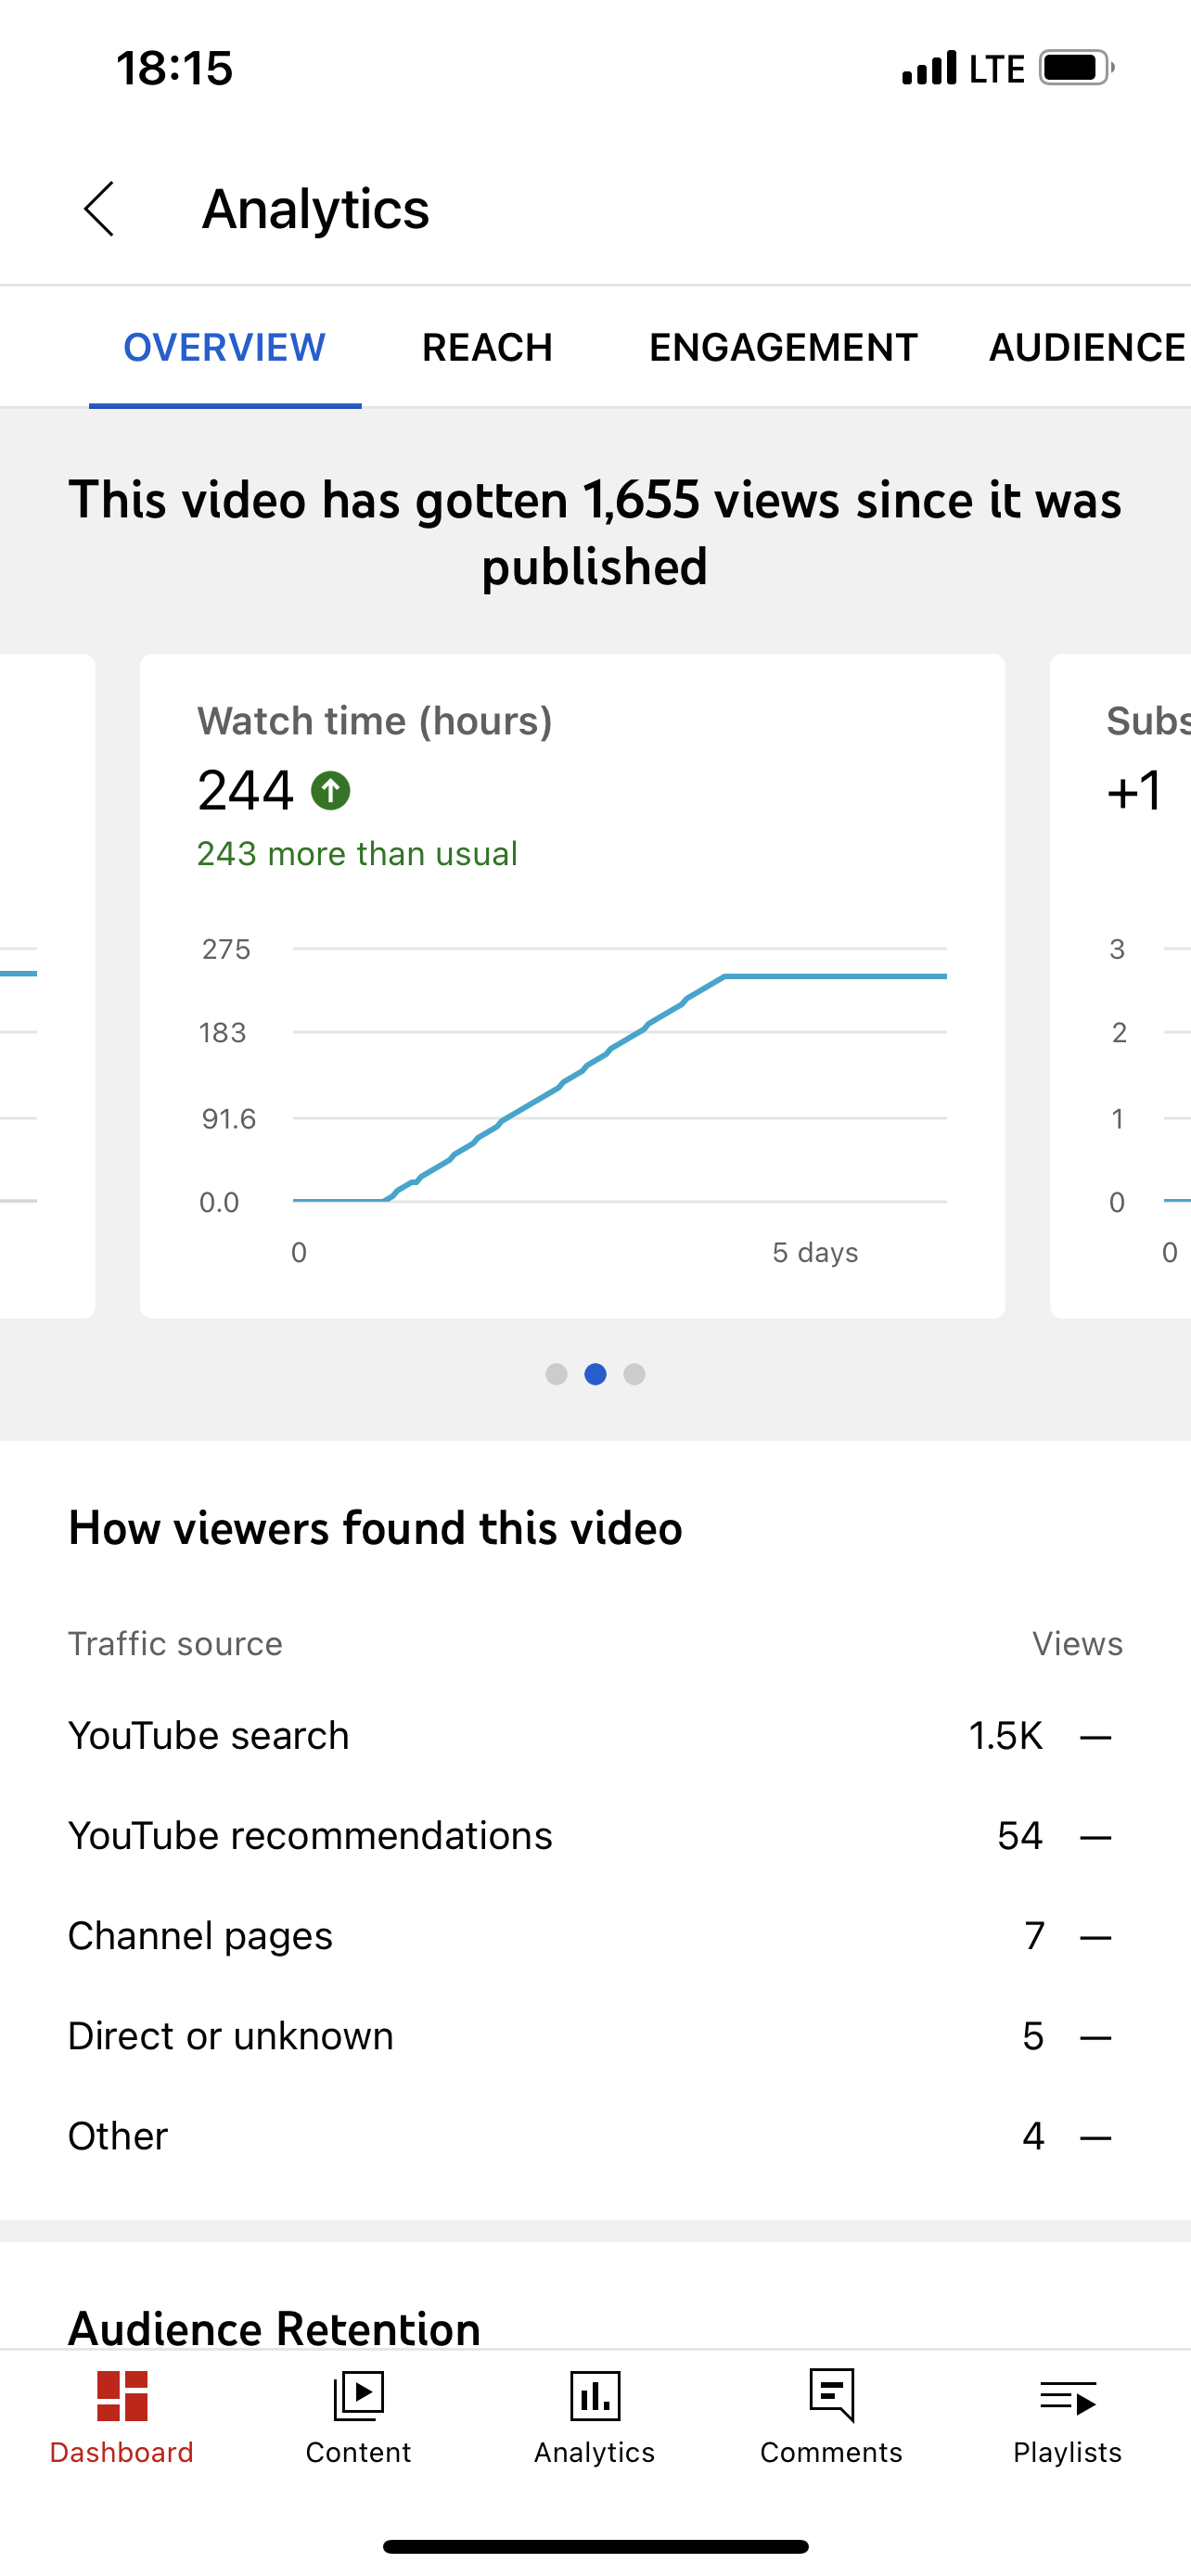Tap the Traffic source column header
This screenshot has height=2576, width=1191.
pyautogui.click(x=175, y=1644)
